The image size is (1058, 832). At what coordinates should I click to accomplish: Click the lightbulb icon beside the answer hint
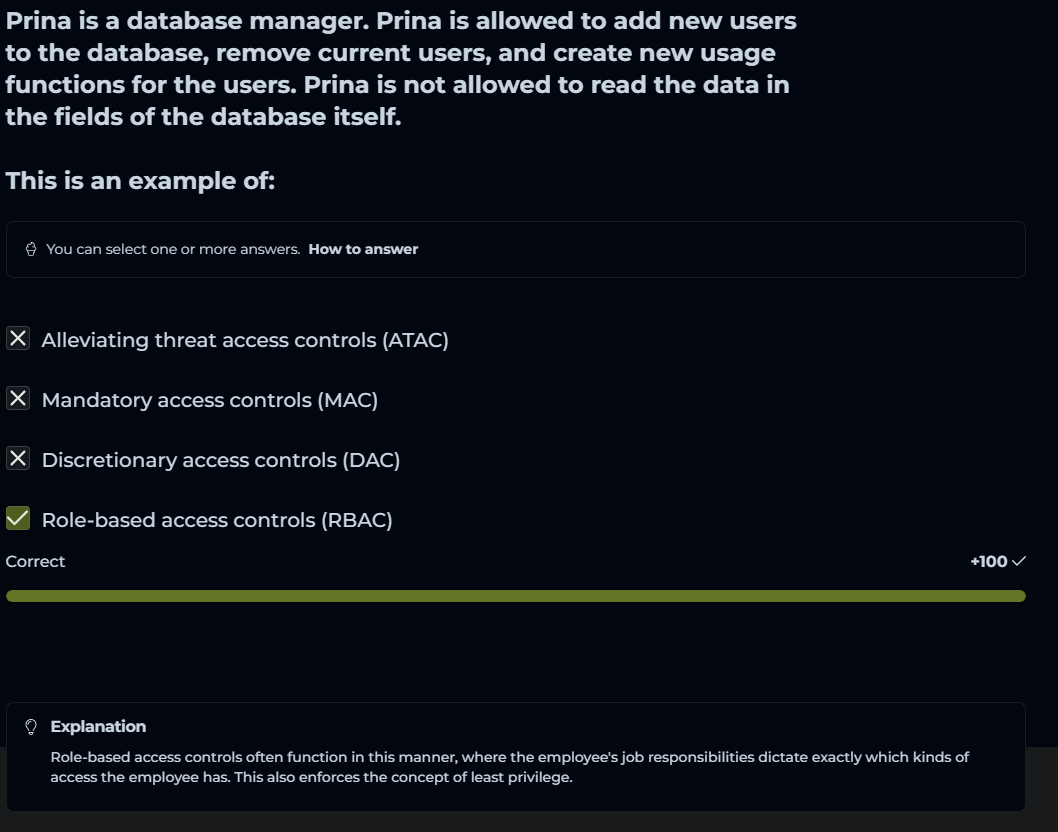tap(31, 249)
